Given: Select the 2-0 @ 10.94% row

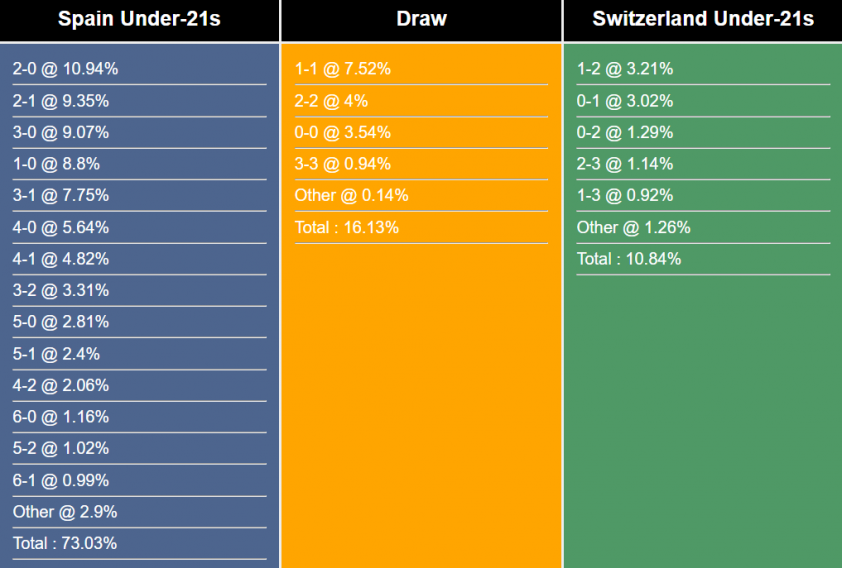Looking at the screenshot, I should coord(66,69).
